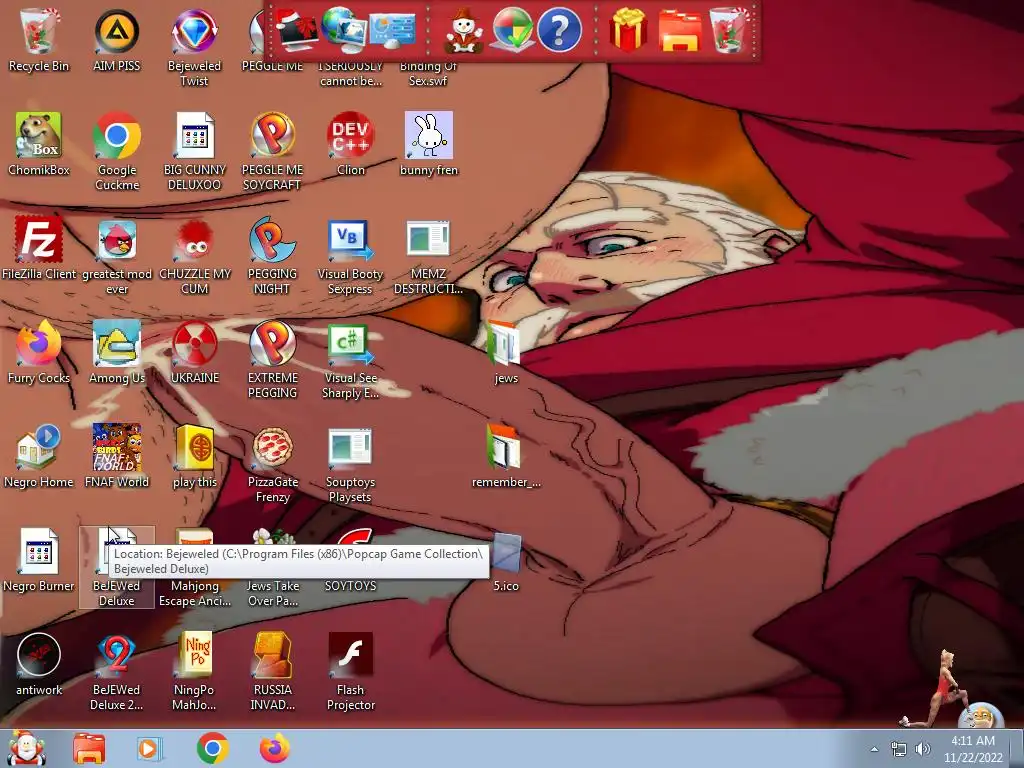The height and width of the screenshot is (768, 1024).
Task: Select the play this mahjong tile icon
Action: coord(195,456)
